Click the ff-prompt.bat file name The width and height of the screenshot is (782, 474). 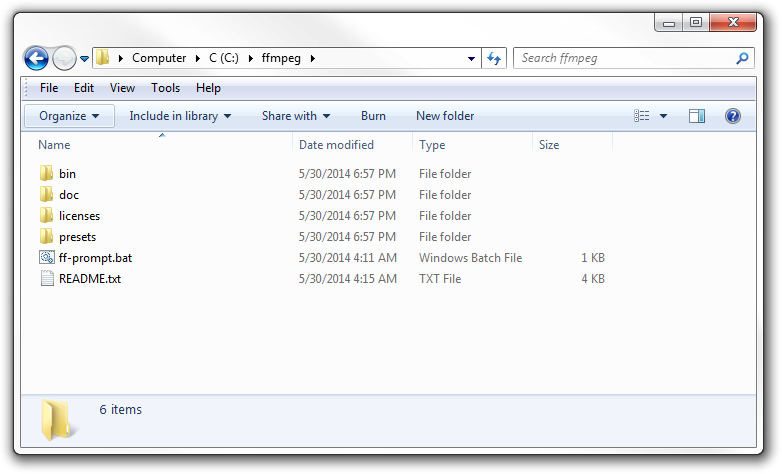[x=95, y=258]
